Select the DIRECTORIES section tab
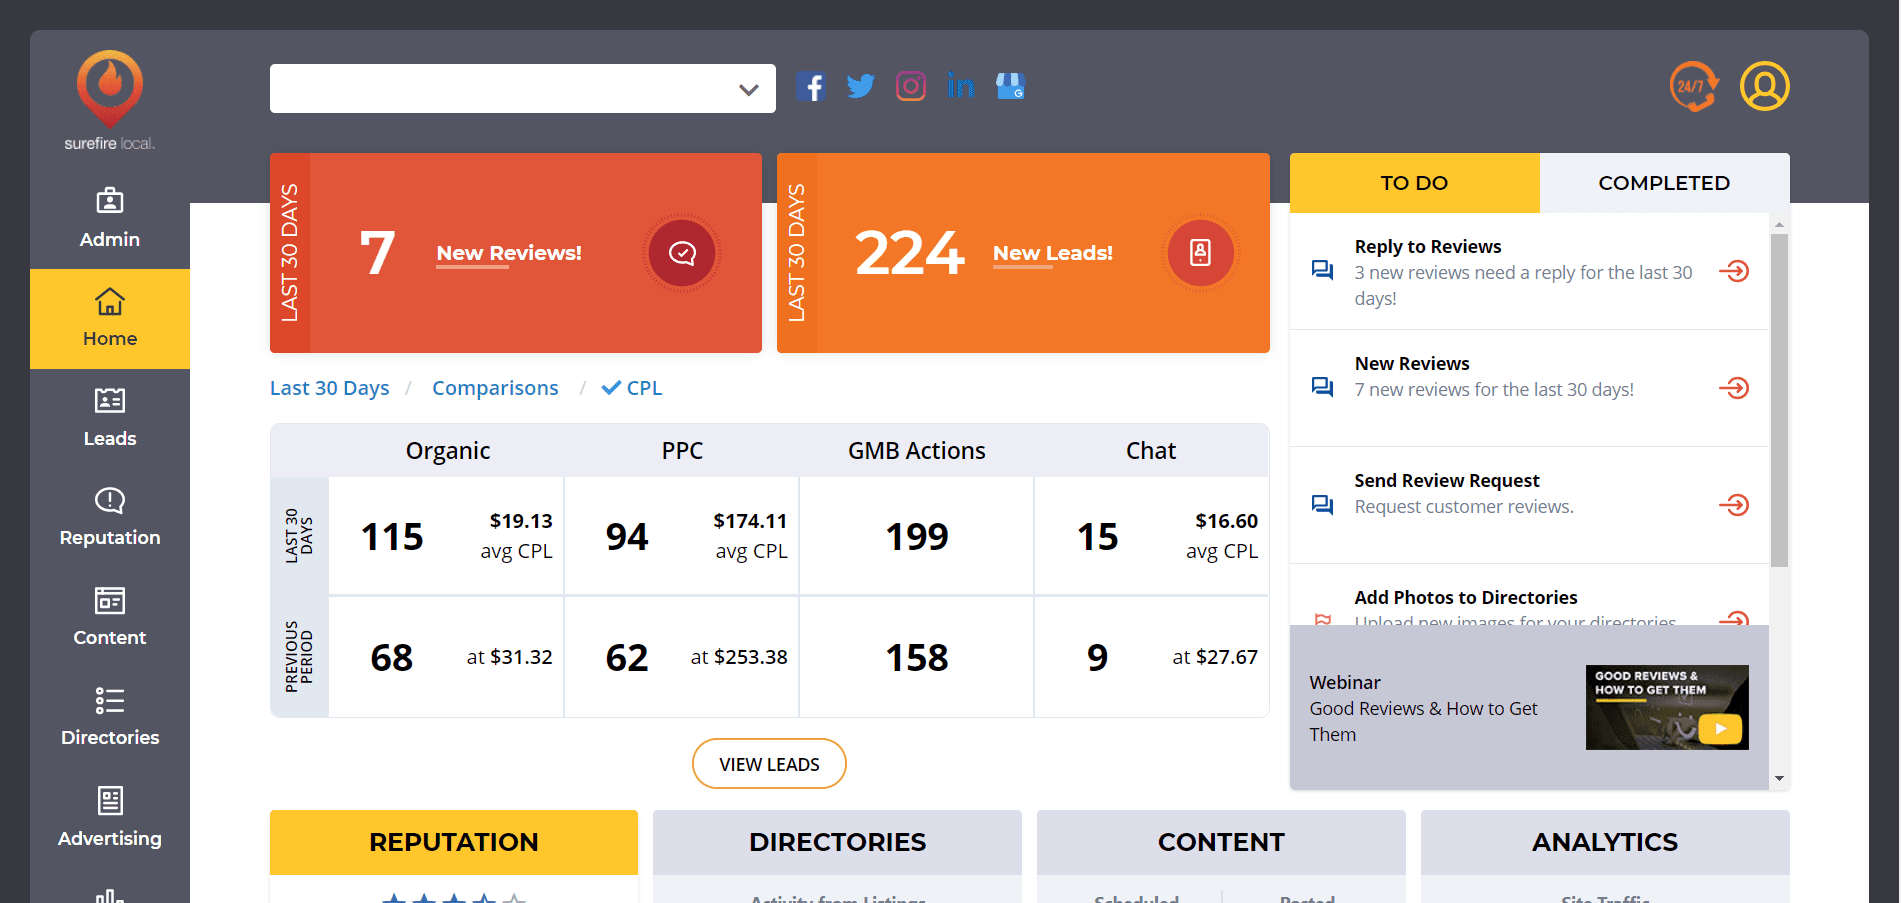 [x=837, y=842]
